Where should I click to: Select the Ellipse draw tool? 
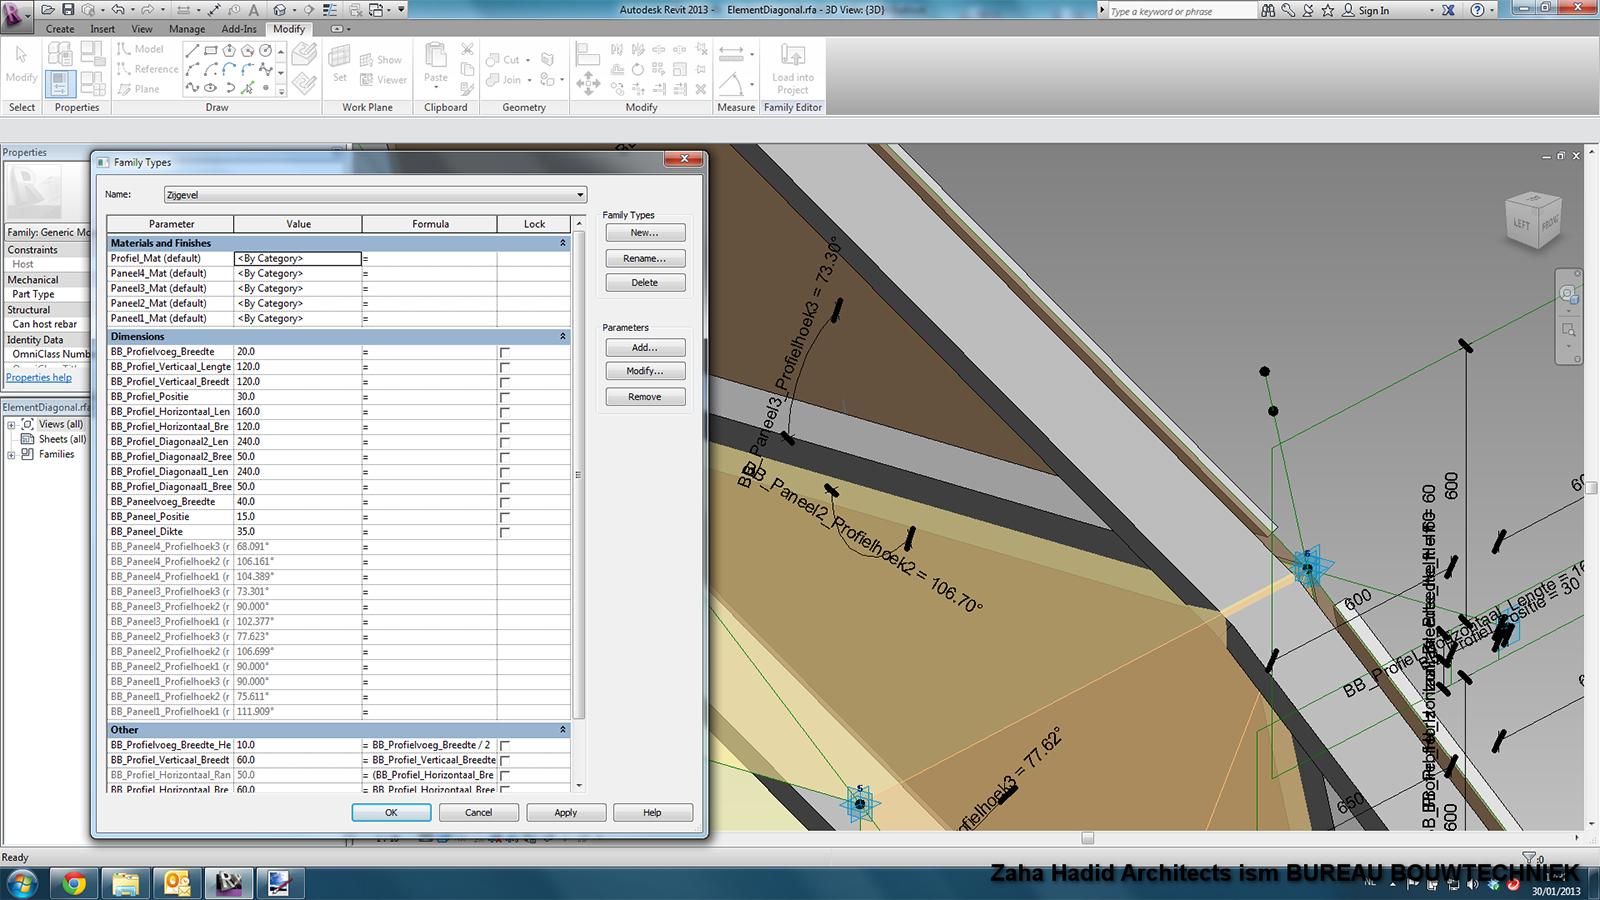pos(210,88)
